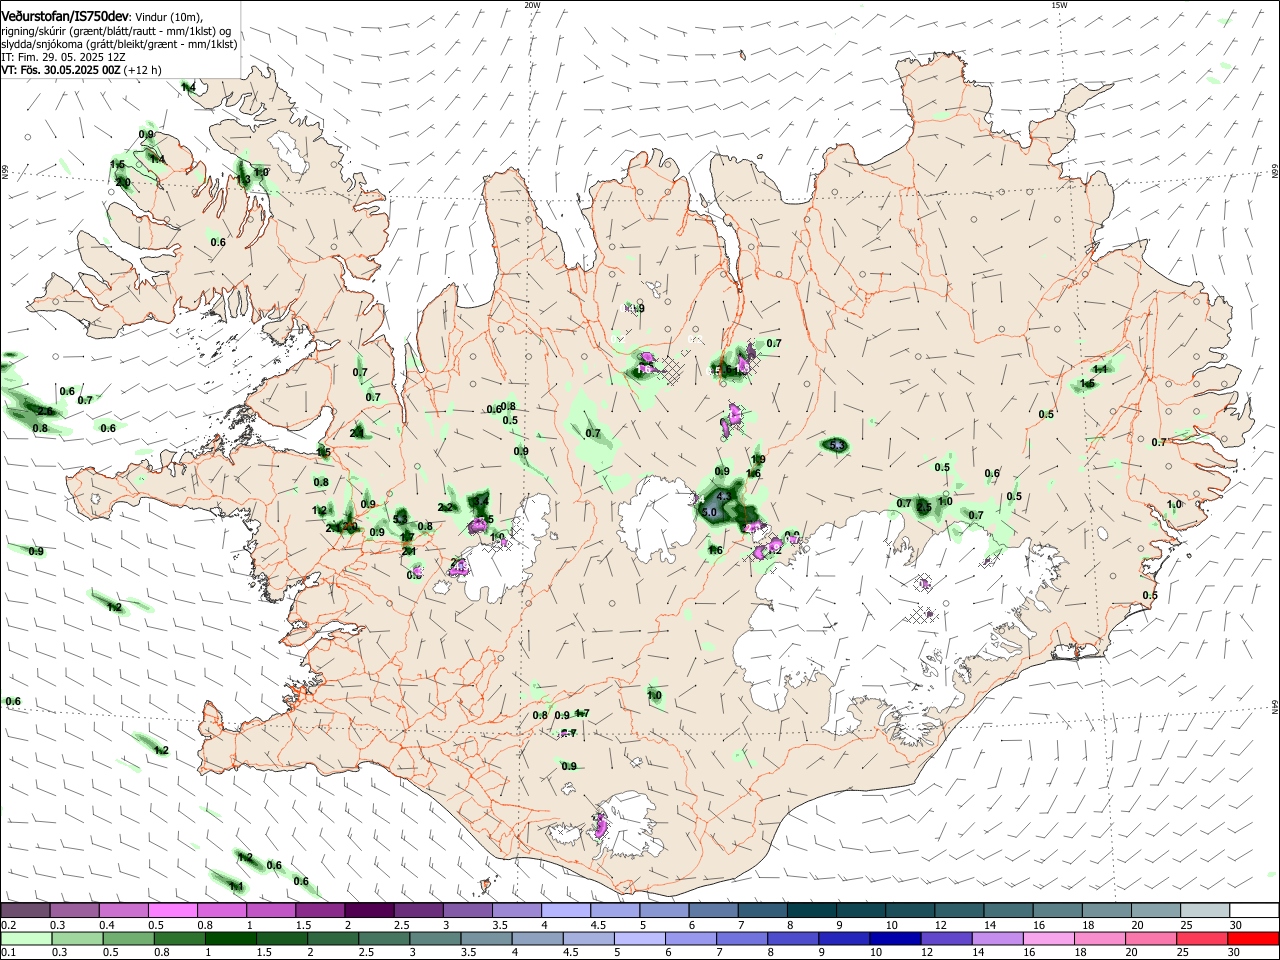The height and width of the screenshot is (960, 1280).
Task: Click the 5.0 precipitation value on the map
Action: (710, 512)
